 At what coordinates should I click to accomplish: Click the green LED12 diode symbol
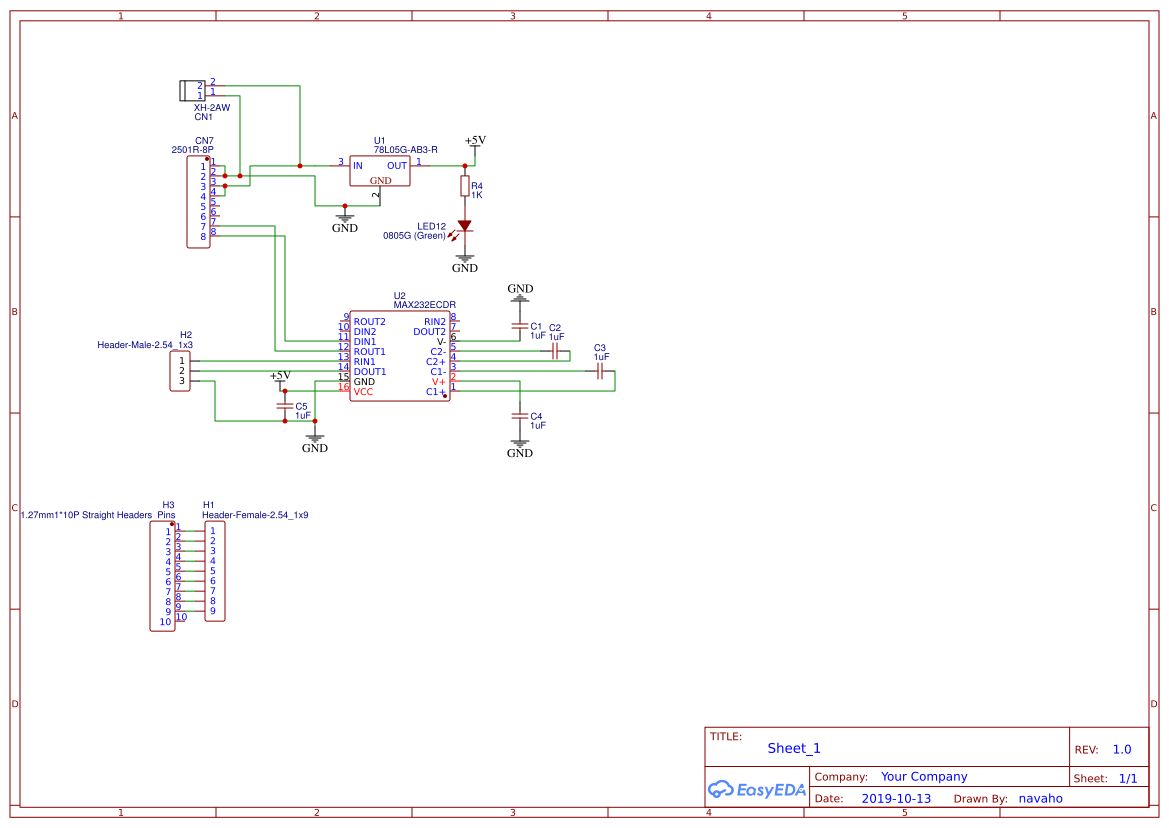tap(464, 227)
